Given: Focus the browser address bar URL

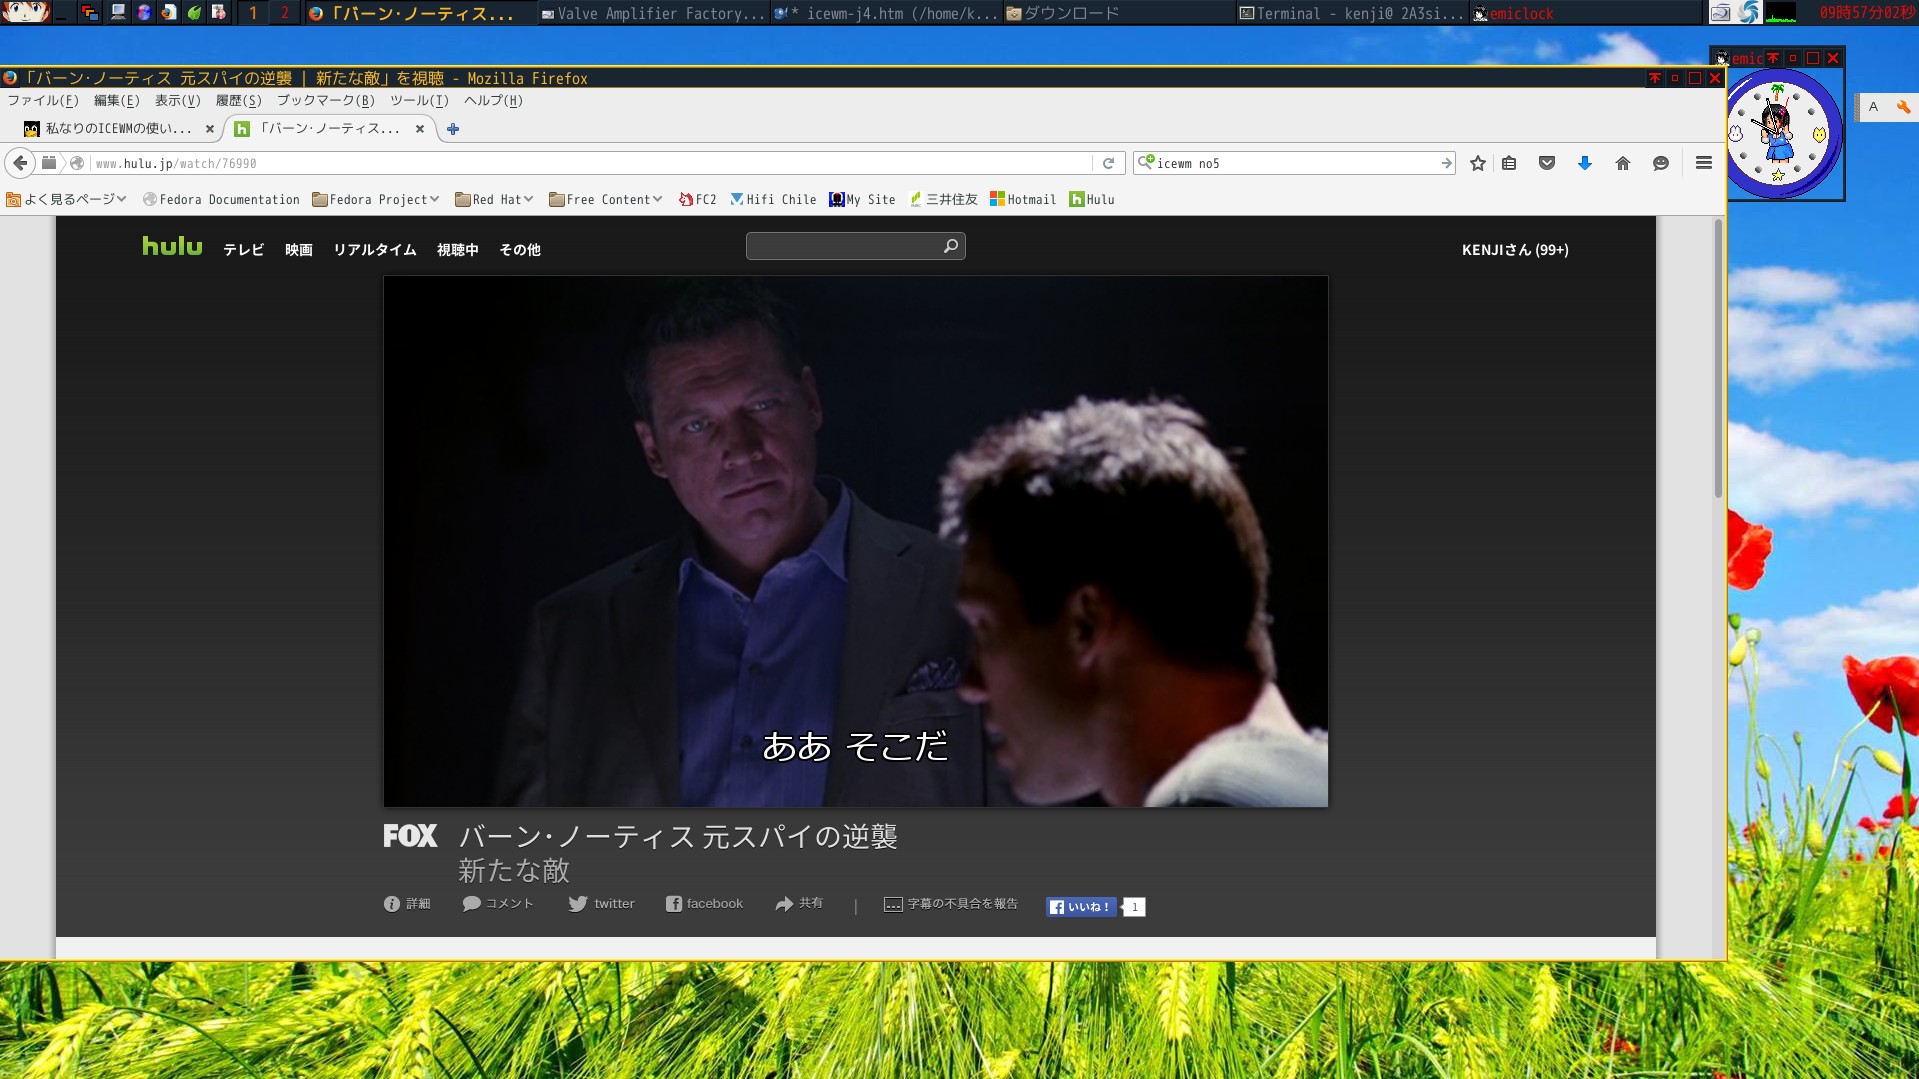Looking at the screenshot, I should (x=400, y=163).
